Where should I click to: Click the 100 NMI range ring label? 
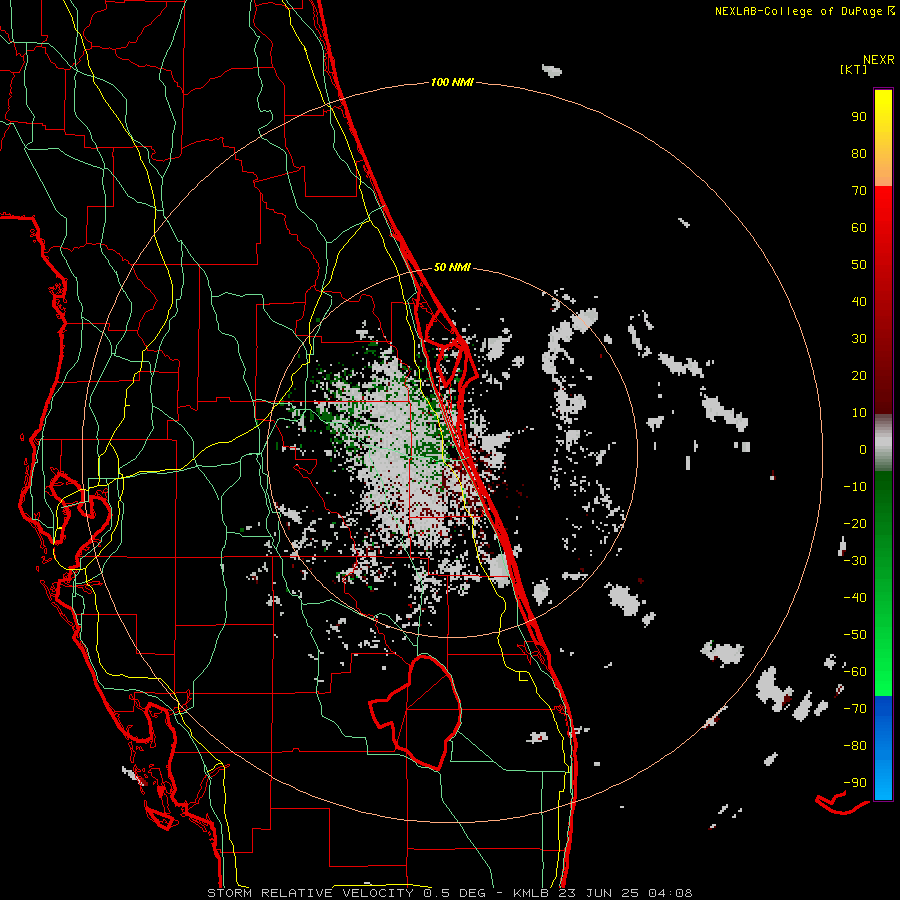pos(452,83)
